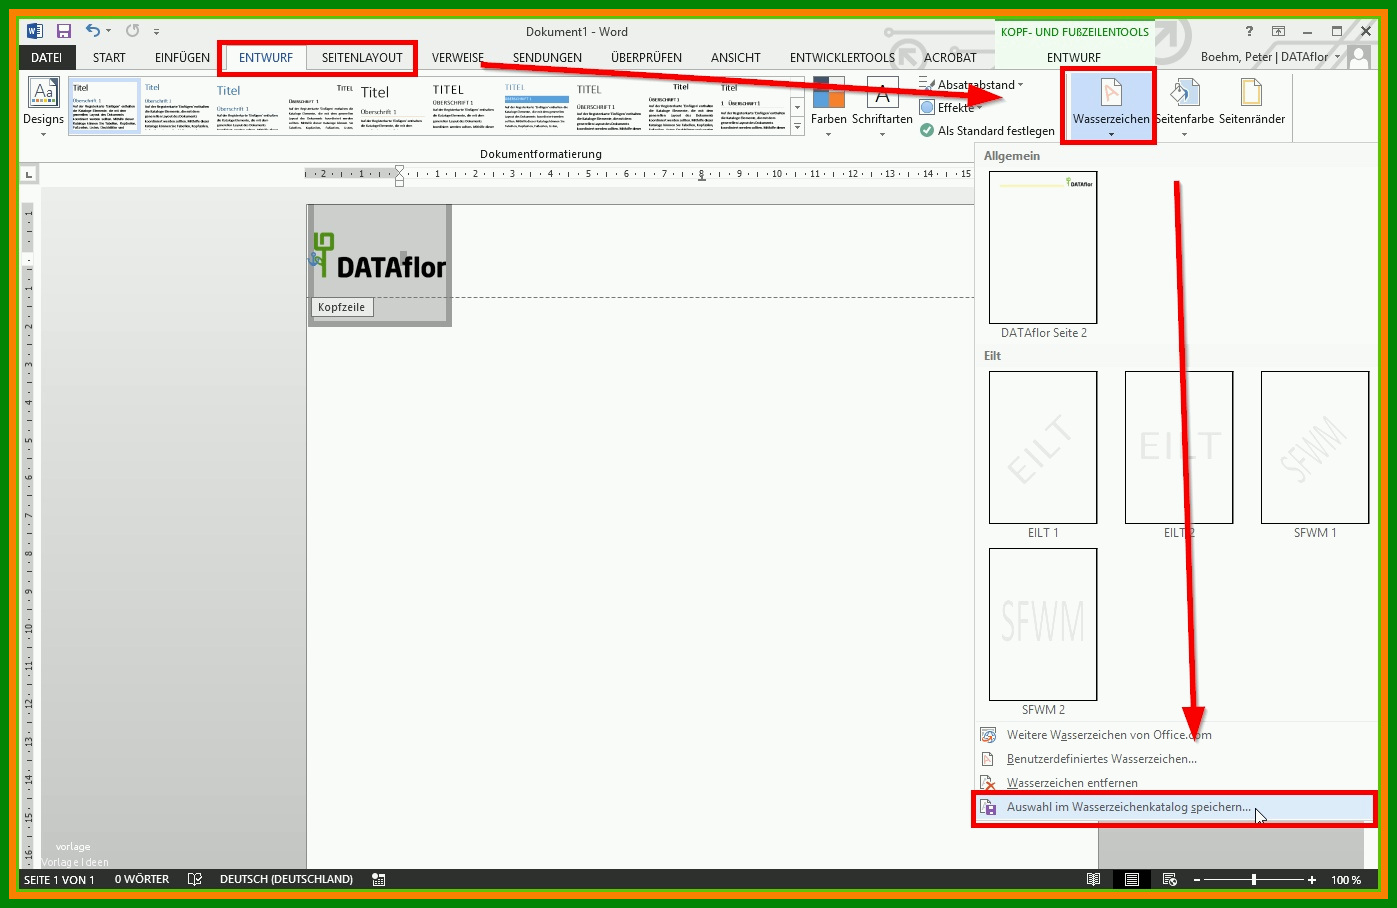Click the Save icon in quick access toolbar

tap(64, 31)
